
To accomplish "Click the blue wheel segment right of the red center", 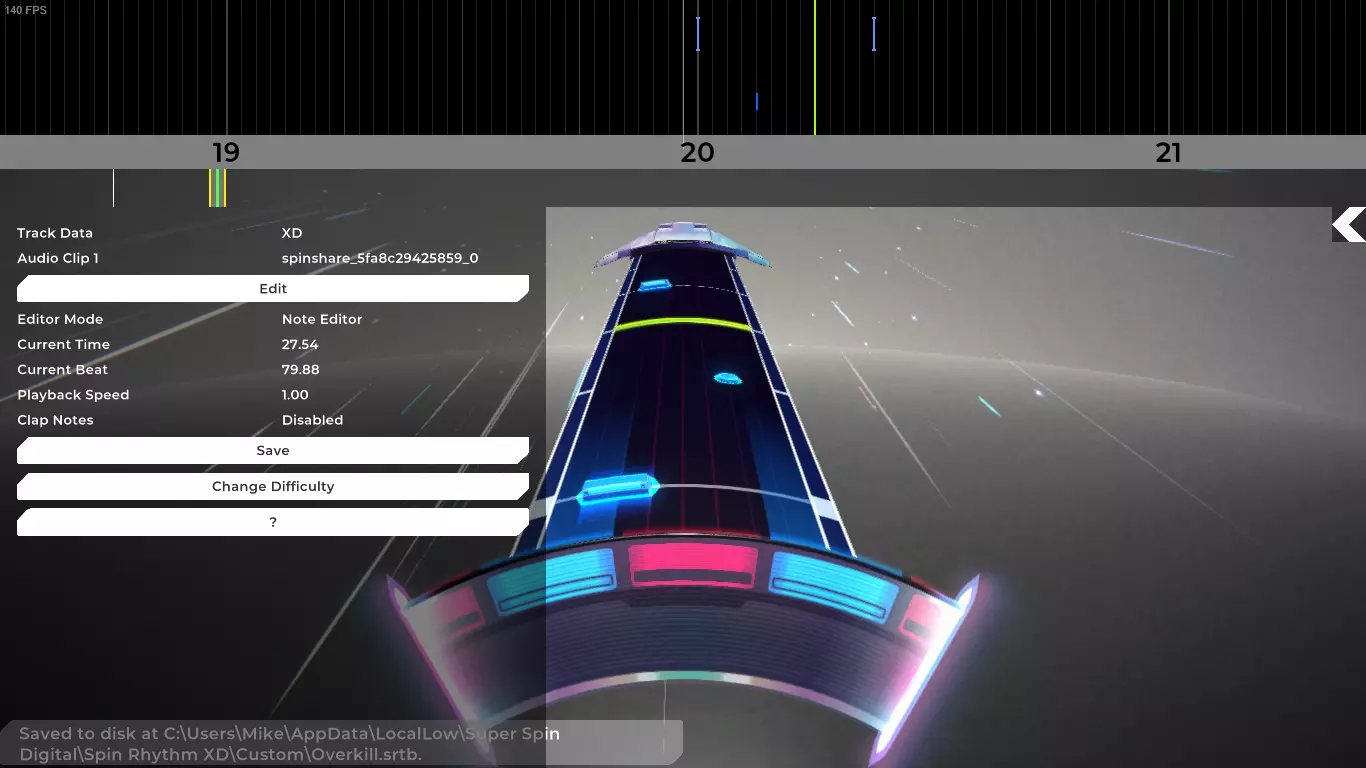I will (x=832, y=585).
